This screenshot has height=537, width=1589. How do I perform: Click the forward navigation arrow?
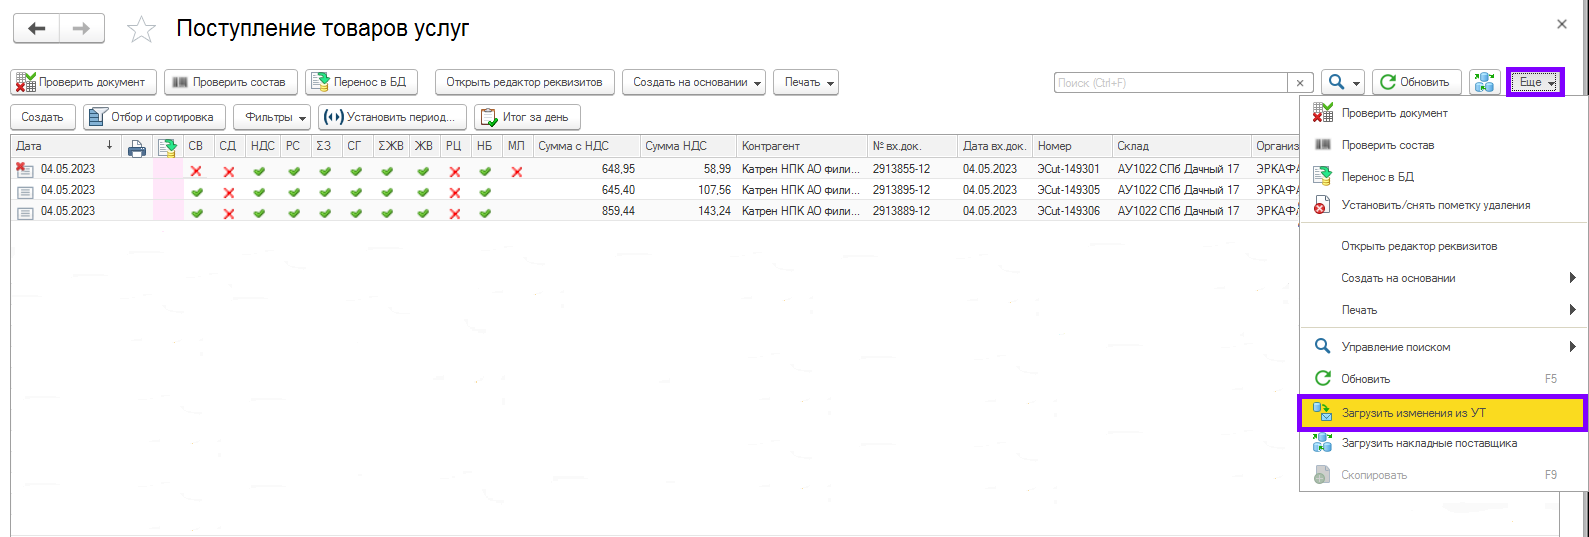point(82,29)
